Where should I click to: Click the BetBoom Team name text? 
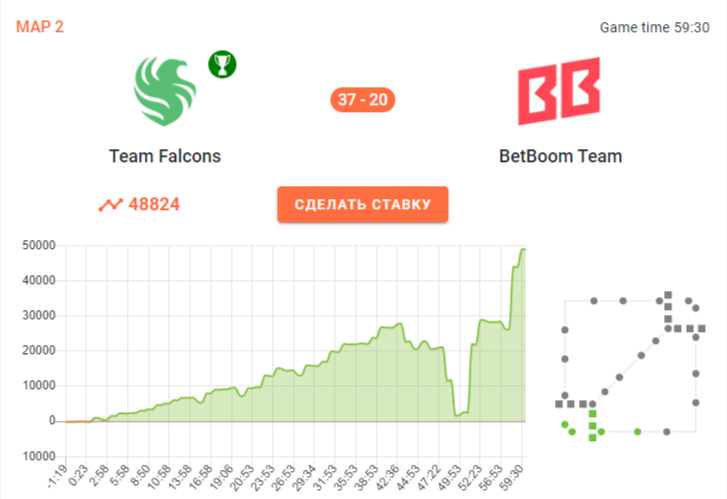point(561,156)
